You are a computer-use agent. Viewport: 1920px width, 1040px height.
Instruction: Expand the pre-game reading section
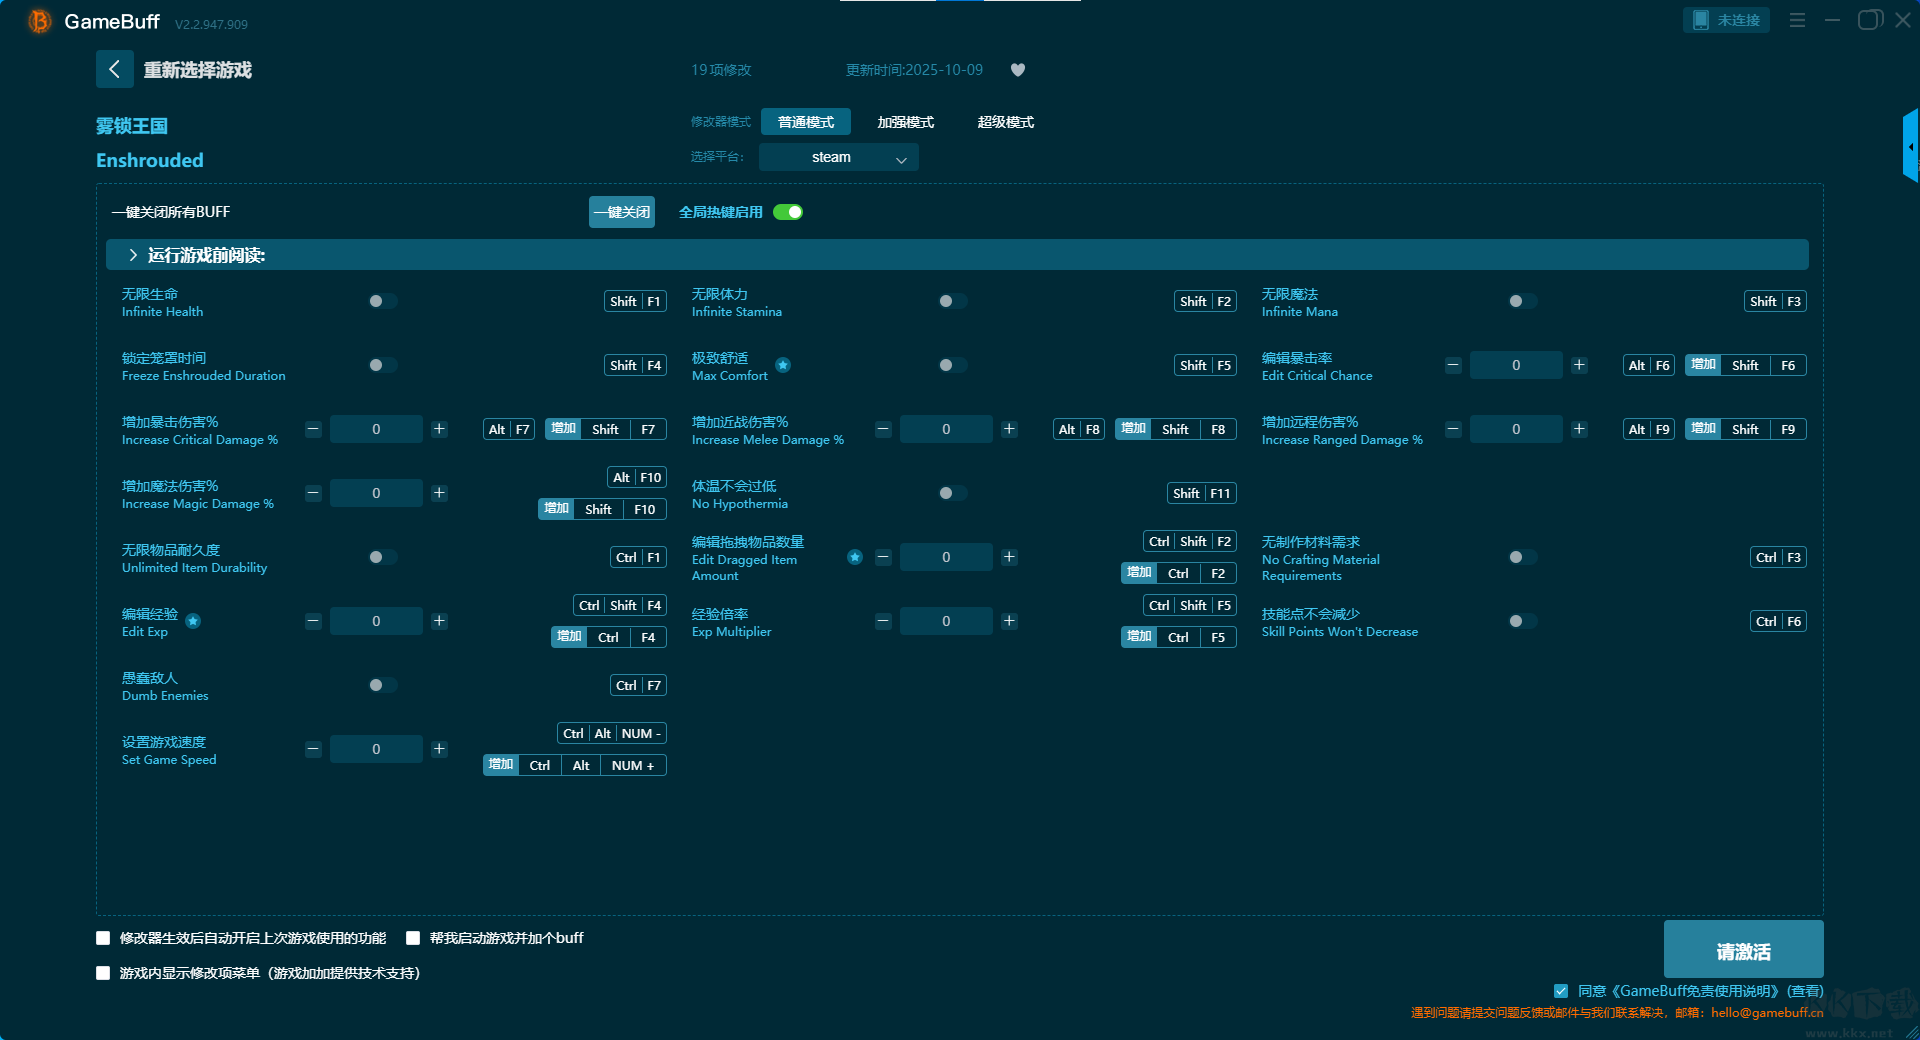click(x=133, y=255)
